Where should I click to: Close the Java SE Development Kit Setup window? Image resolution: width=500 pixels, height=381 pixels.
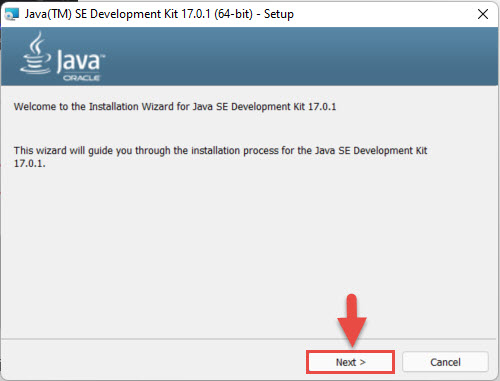(x=483, y=14)
